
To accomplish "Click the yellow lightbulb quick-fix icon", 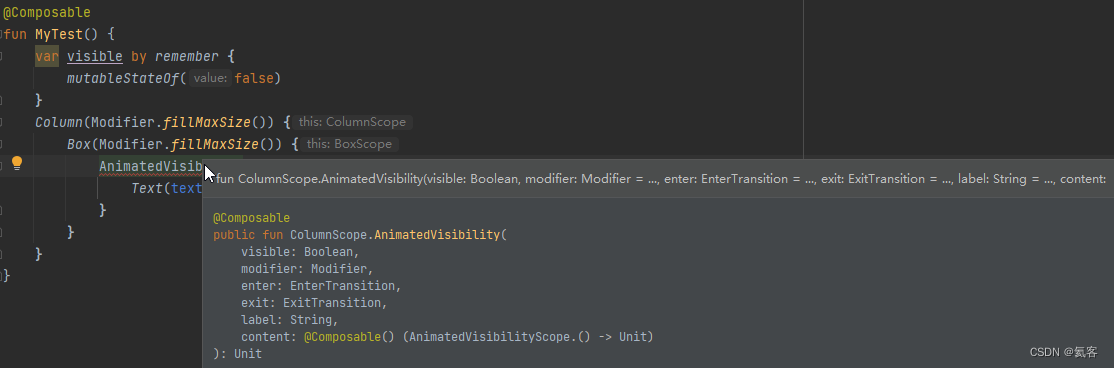I will (17, 164).
